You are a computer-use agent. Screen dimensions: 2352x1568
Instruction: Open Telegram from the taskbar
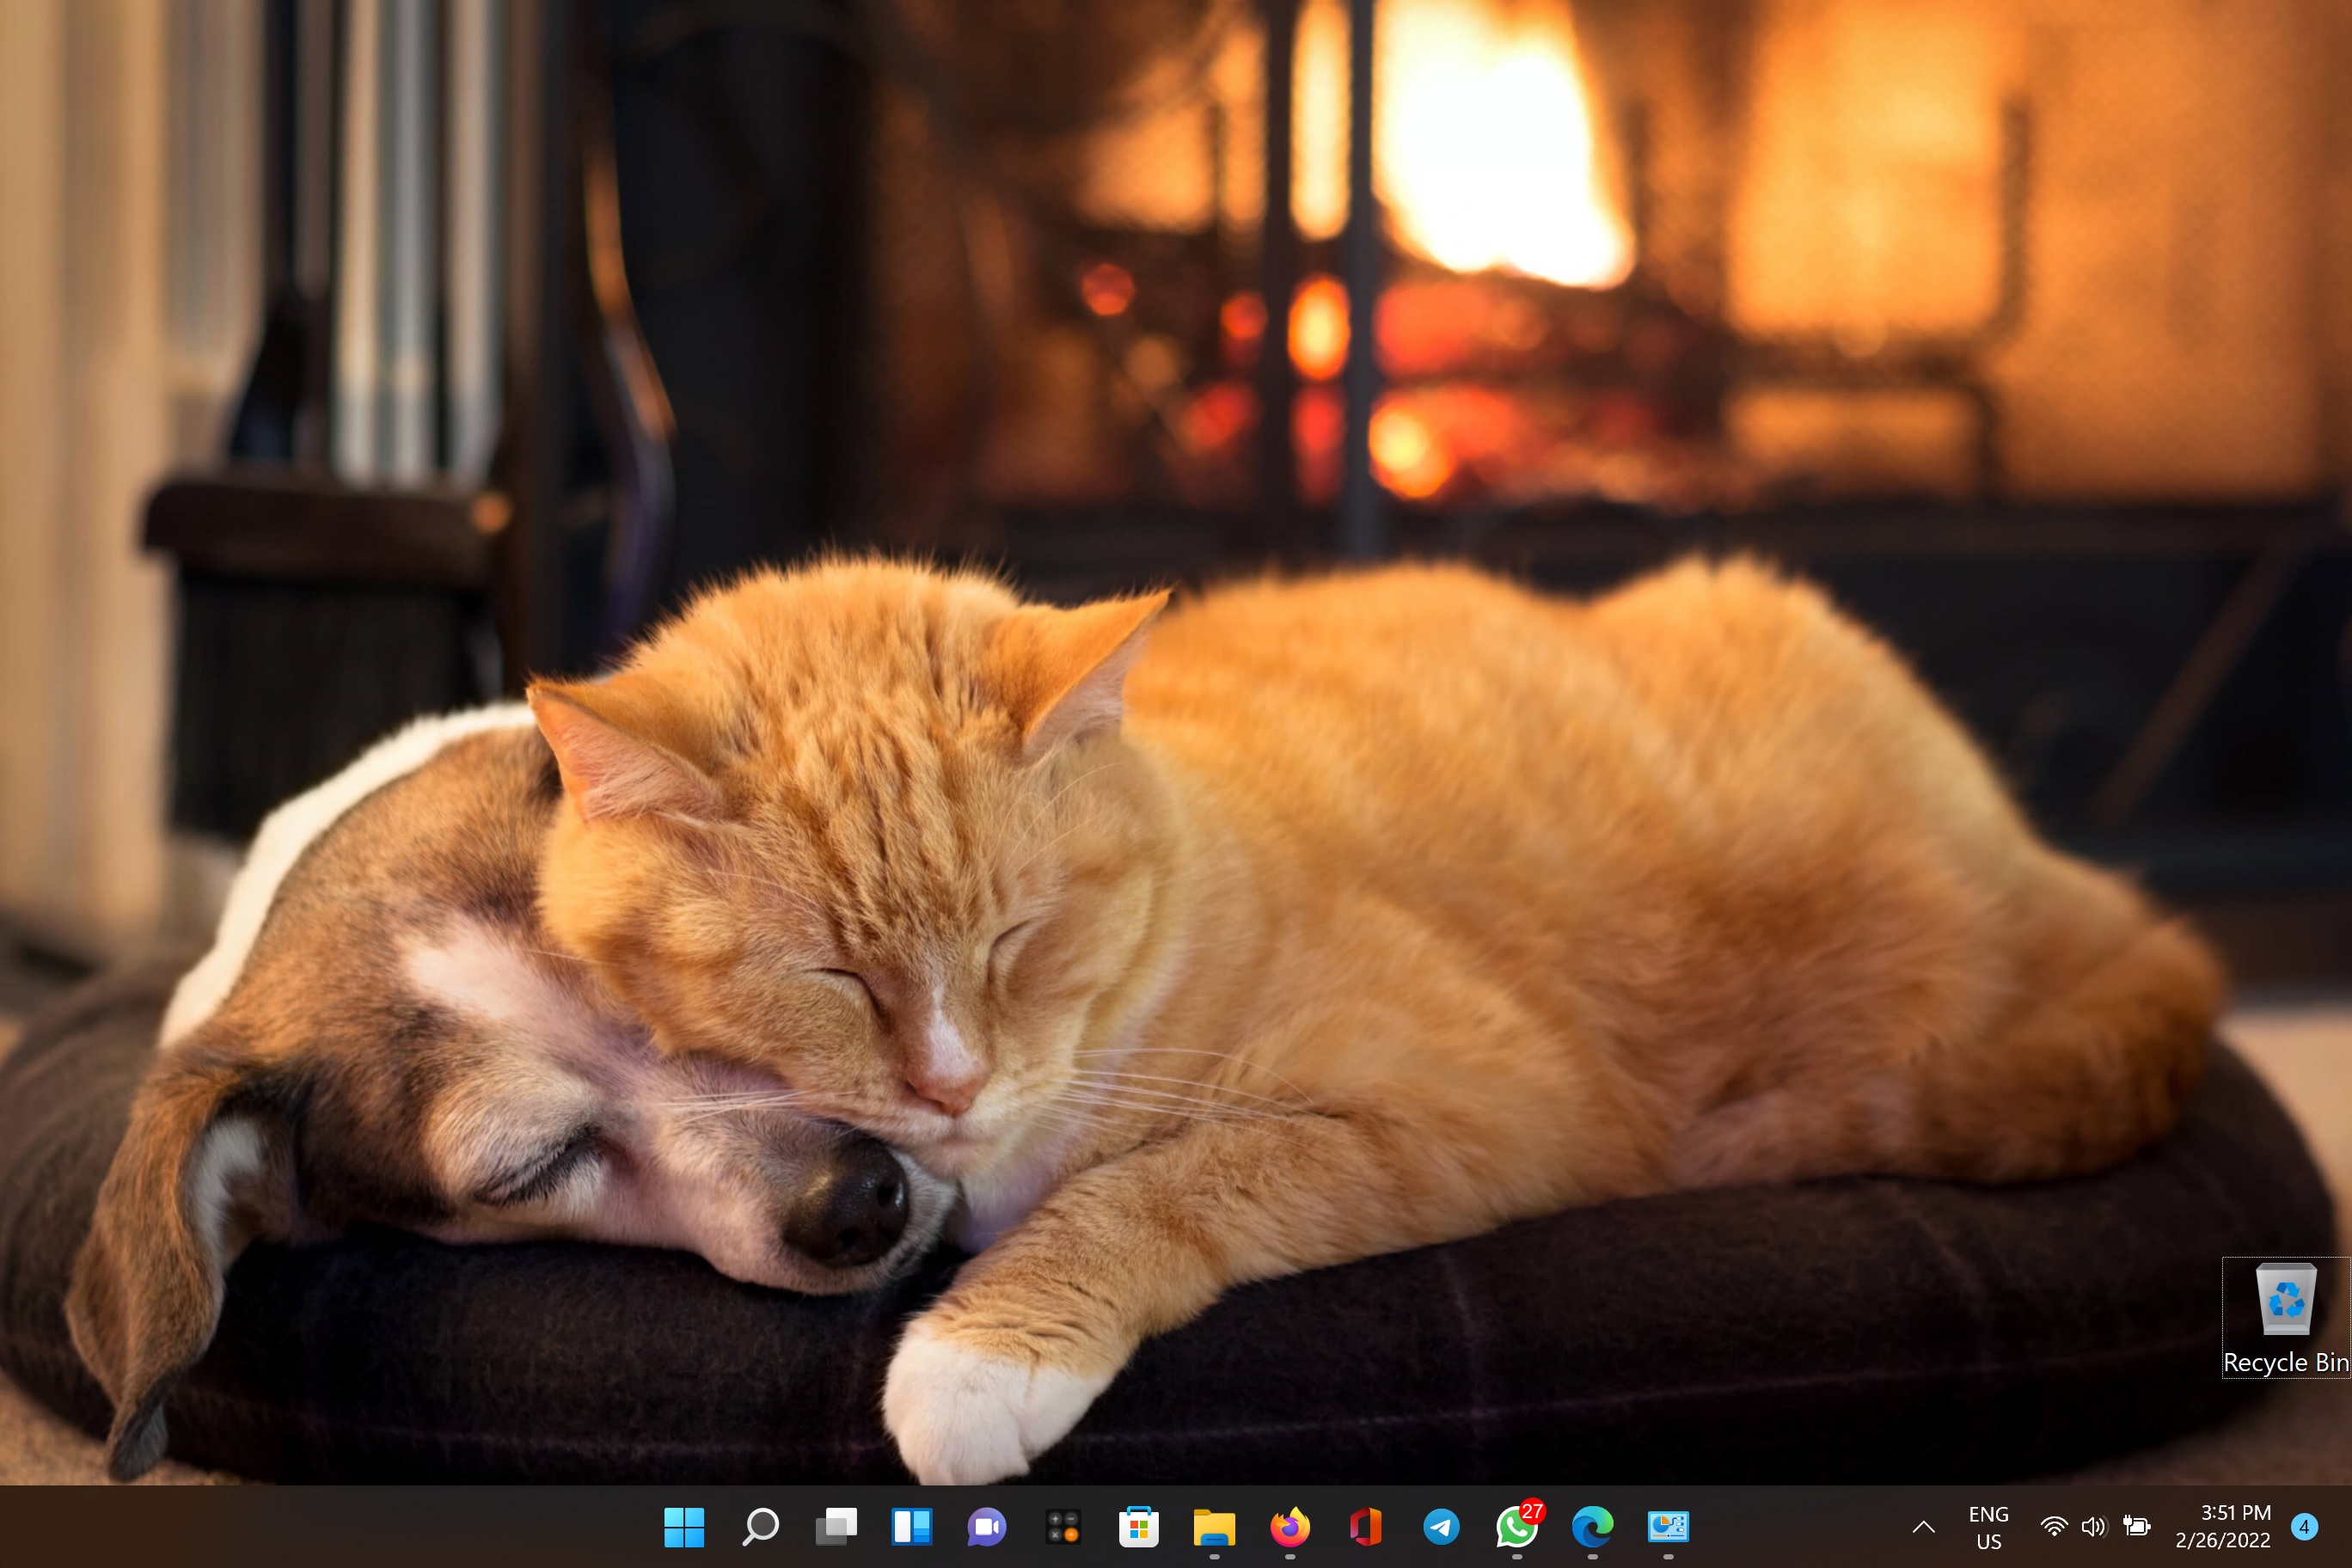click(1441, 1527)
